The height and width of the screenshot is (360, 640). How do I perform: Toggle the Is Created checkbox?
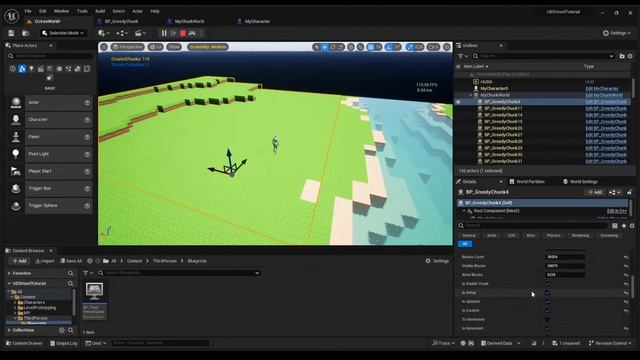click(x=548, y=311)
